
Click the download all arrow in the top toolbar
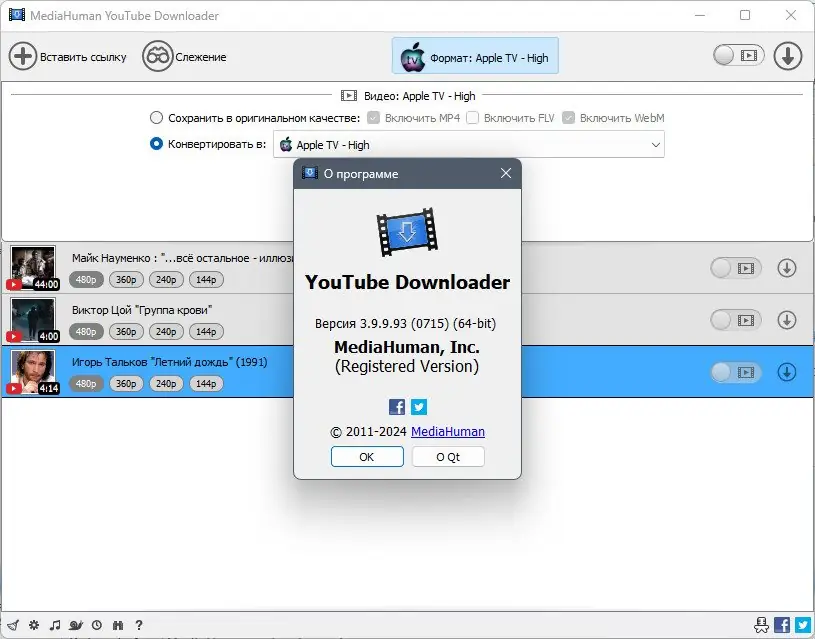click(x=788, y=55)
